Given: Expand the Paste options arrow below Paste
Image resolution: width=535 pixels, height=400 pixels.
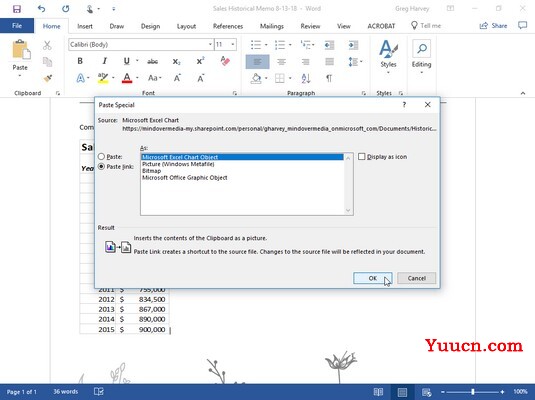Looking at the screenshot, I should [20, 75].
